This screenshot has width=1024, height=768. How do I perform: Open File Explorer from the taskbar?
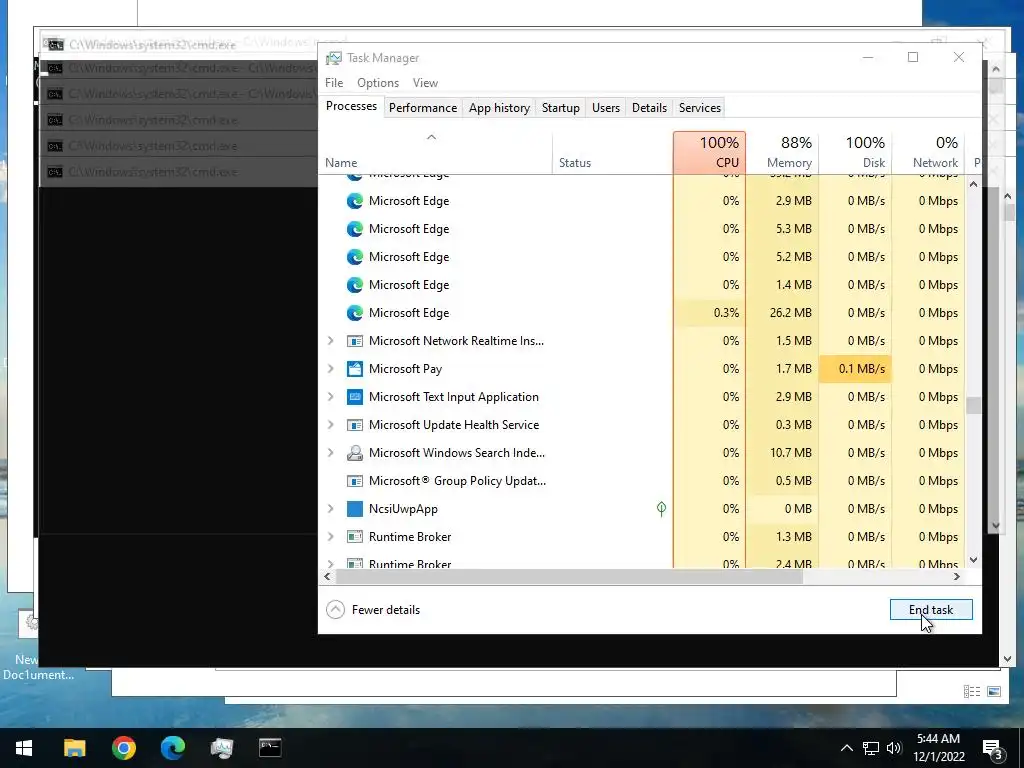(74, 748)
